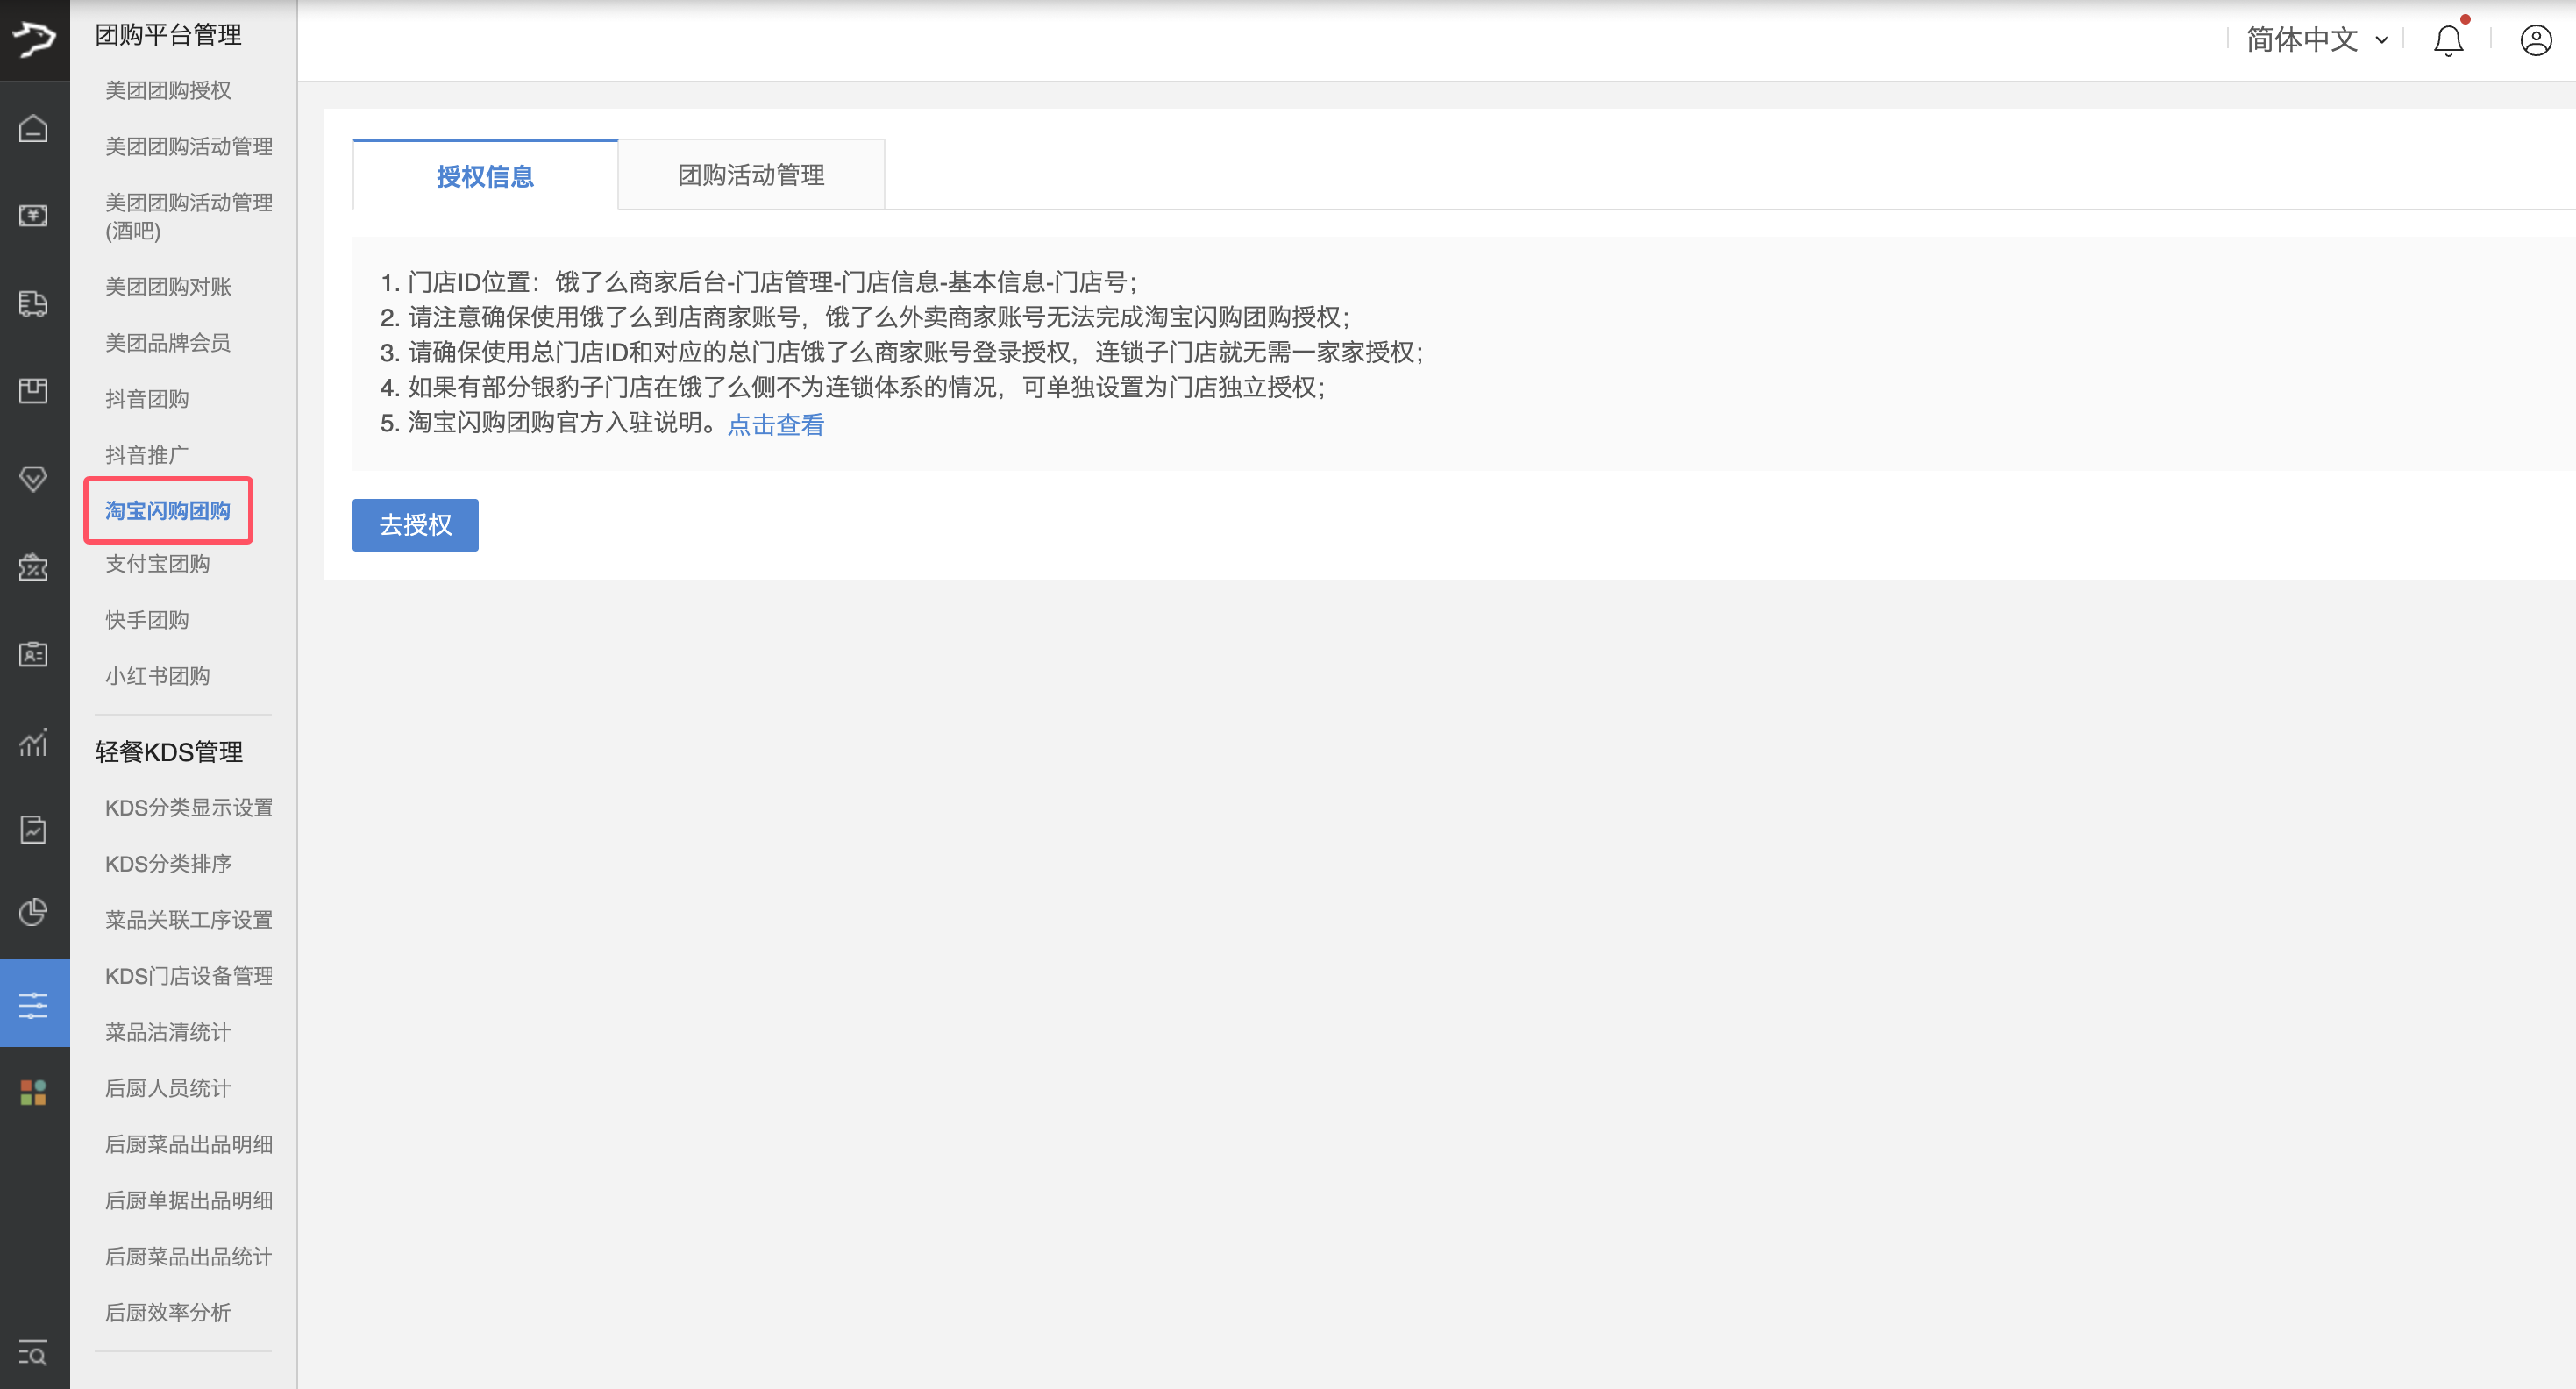Open the 点击查看 link
This screenshot has width=2576, height=1389.
point(775,425)
